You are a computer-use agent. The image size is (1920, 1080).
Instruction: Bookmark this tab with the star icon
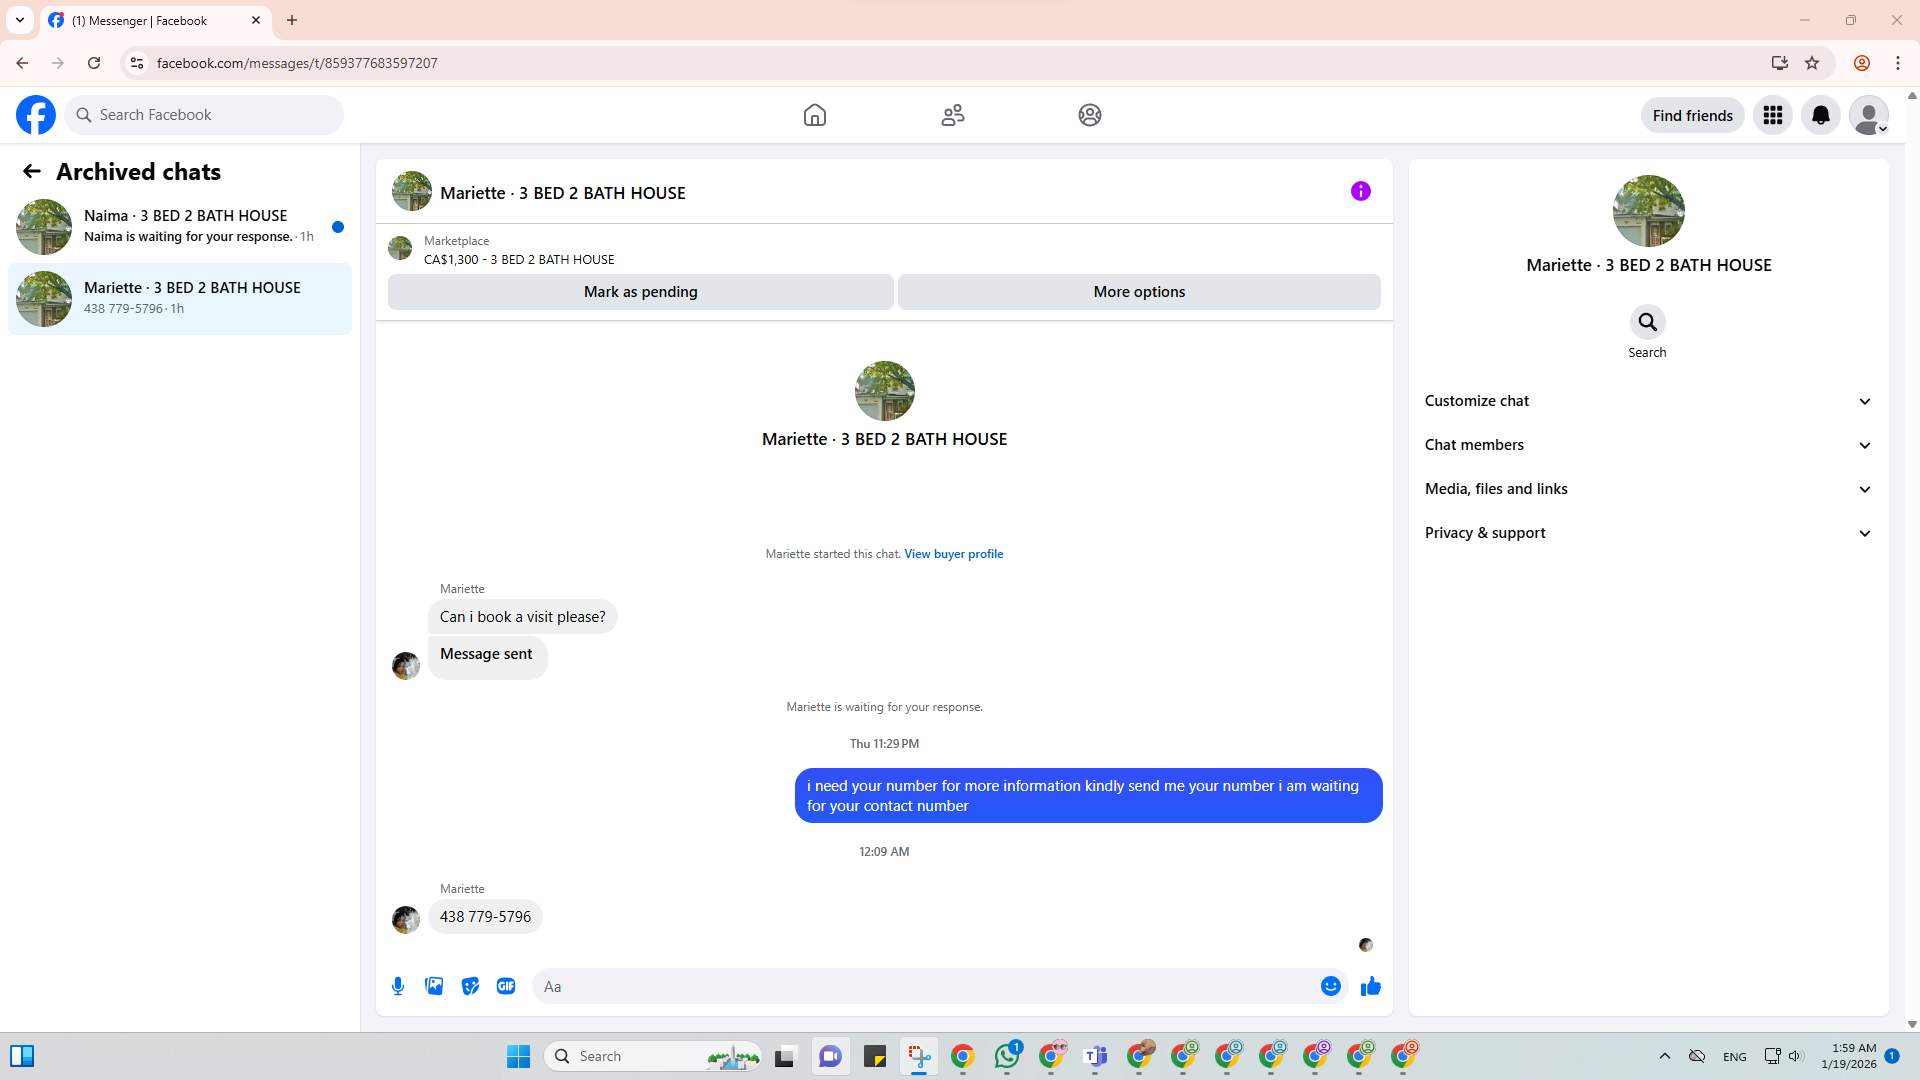pyautogui.click(x=1812, y=63)
